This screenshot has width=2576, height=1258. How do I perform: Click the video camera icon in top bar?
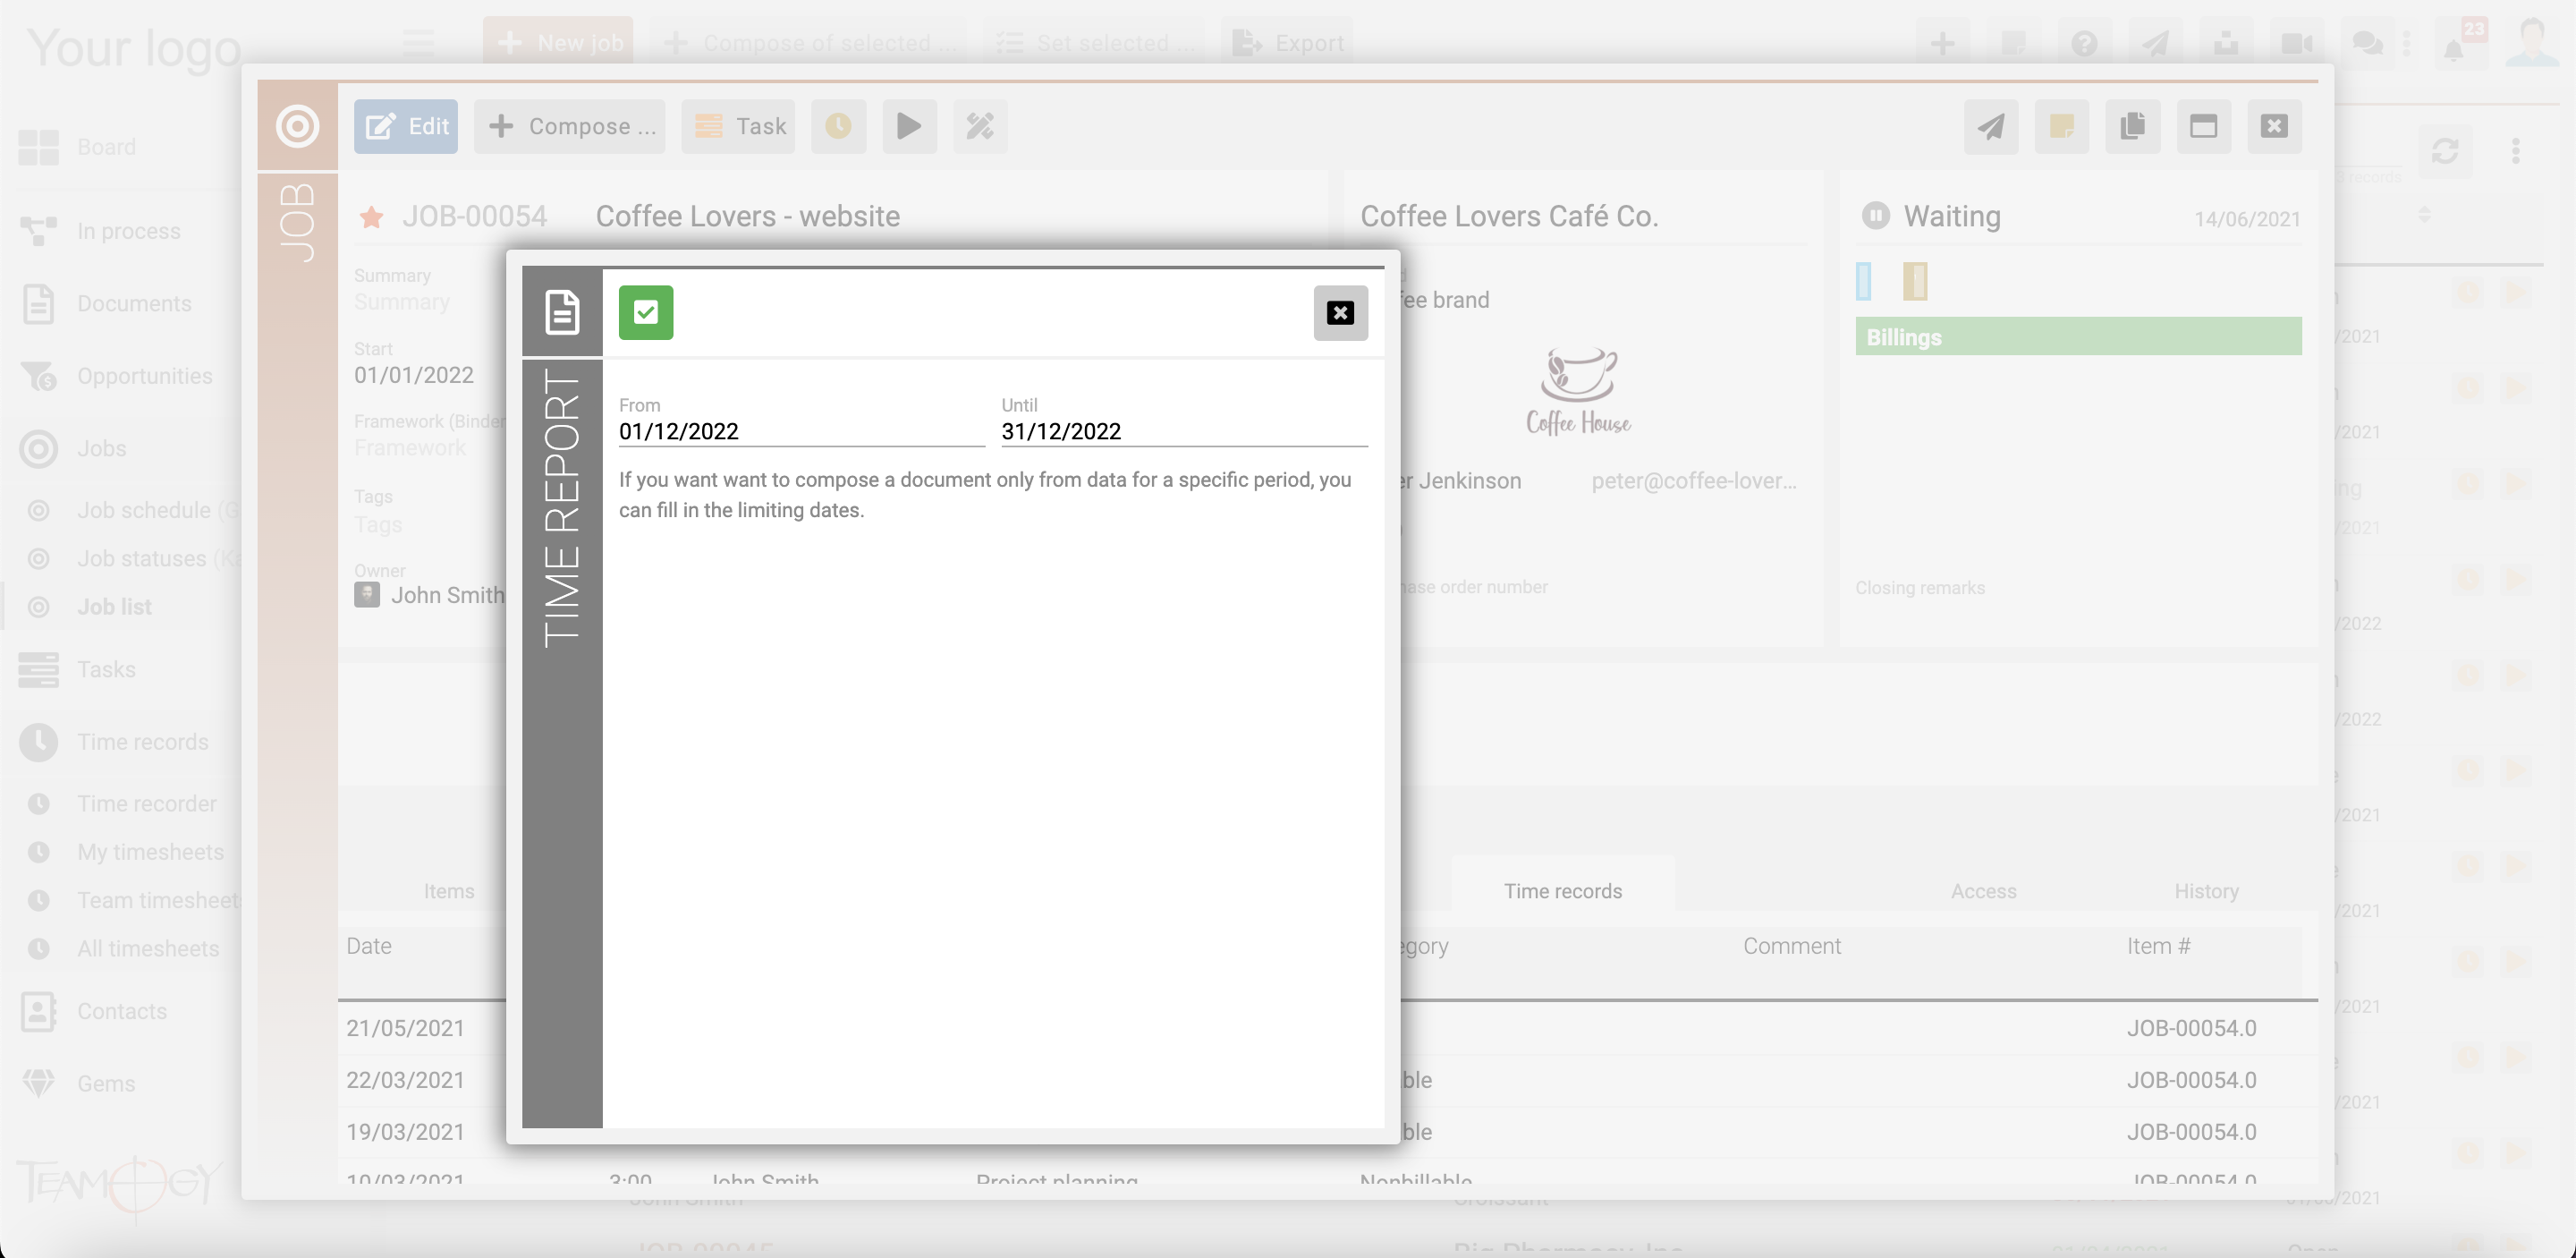(x=2297, y=43)
